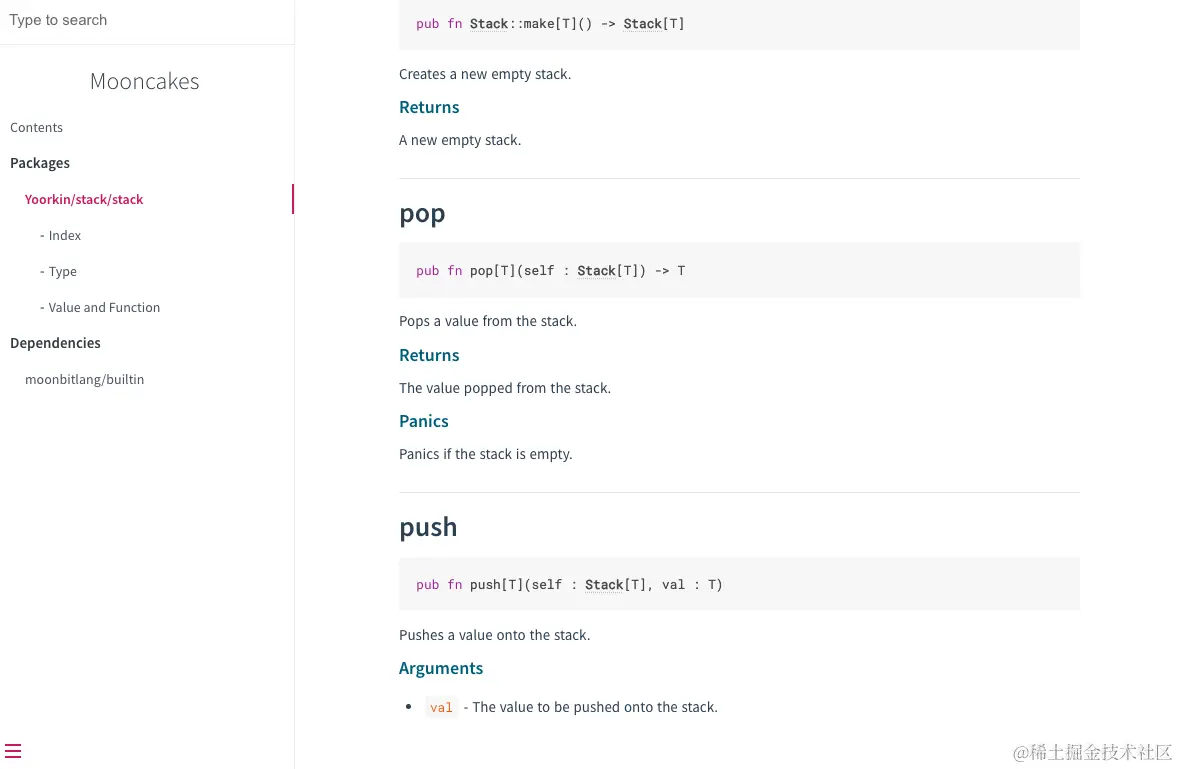
Task: Open the Mooncakes title link
Action: click(145, 81)
